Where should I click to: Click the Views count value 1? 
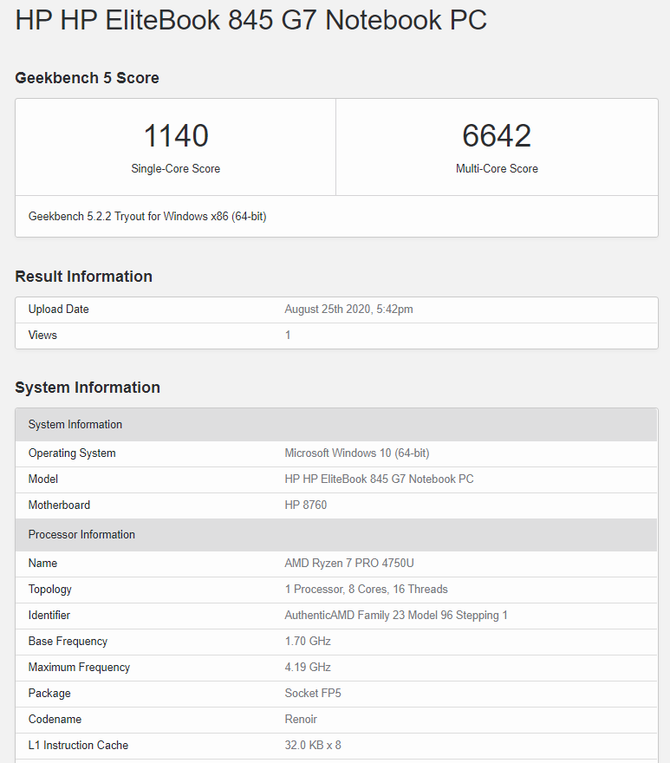pyautogui.click(x=288, y=335)
